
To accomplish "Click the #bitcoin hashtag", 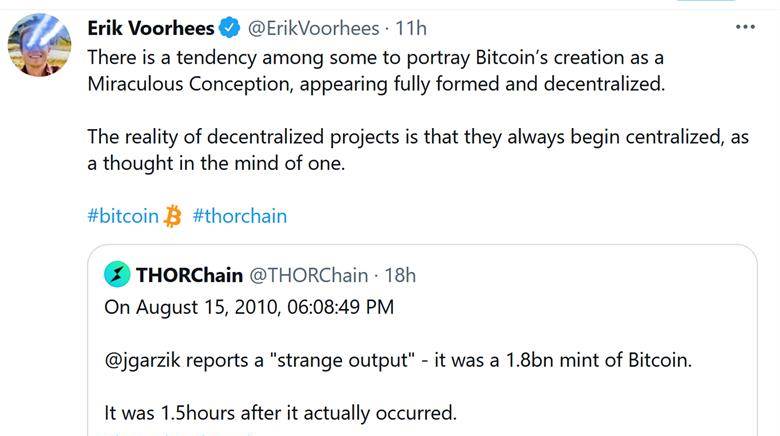I will (x=123, y=216).
